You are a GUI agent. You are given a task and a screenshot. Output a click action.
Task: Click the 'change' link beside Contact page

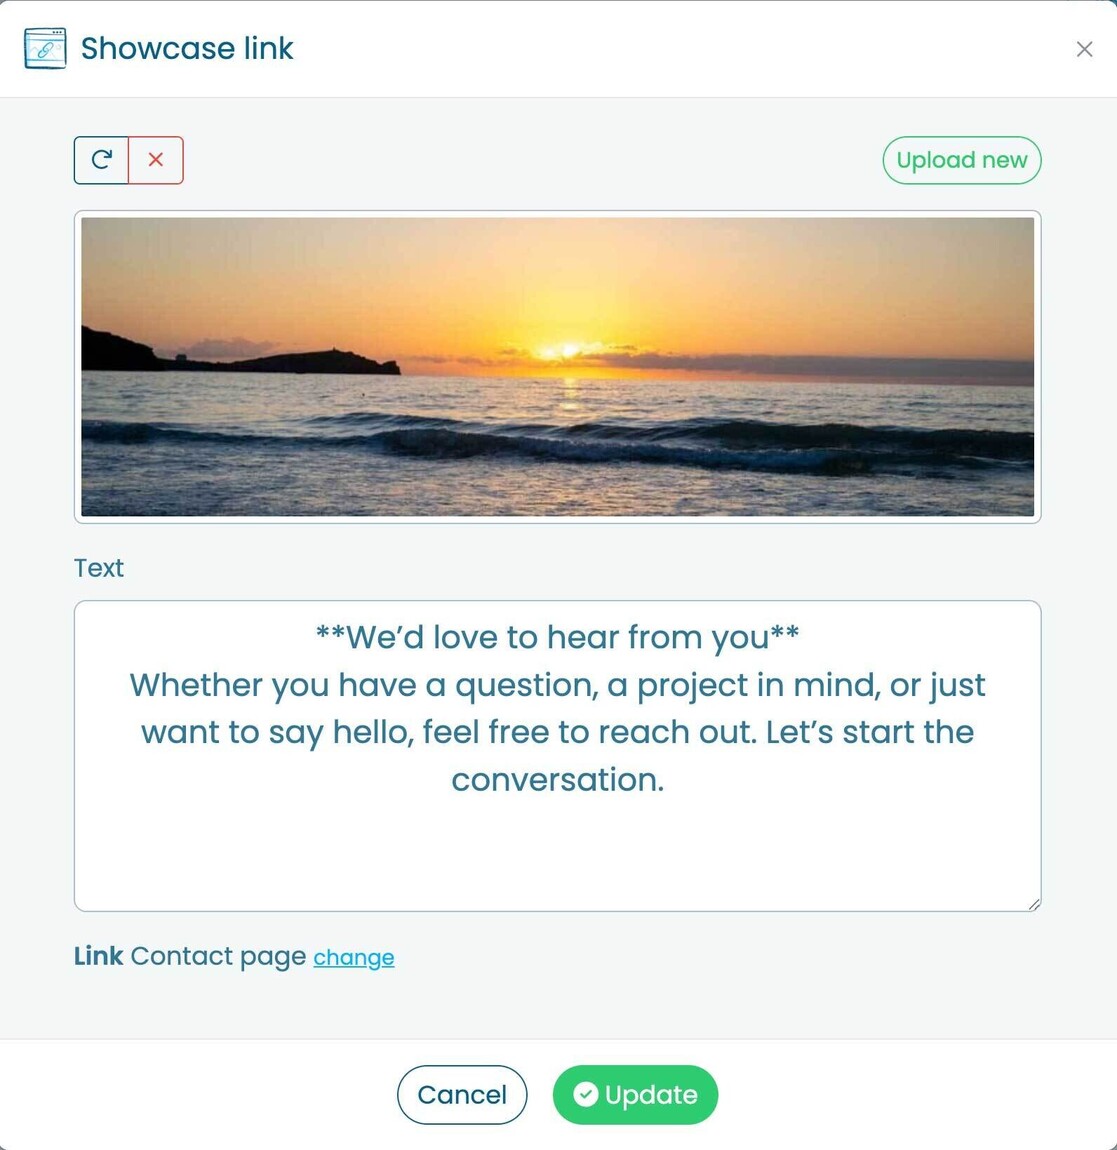click(x=354, y=957)
